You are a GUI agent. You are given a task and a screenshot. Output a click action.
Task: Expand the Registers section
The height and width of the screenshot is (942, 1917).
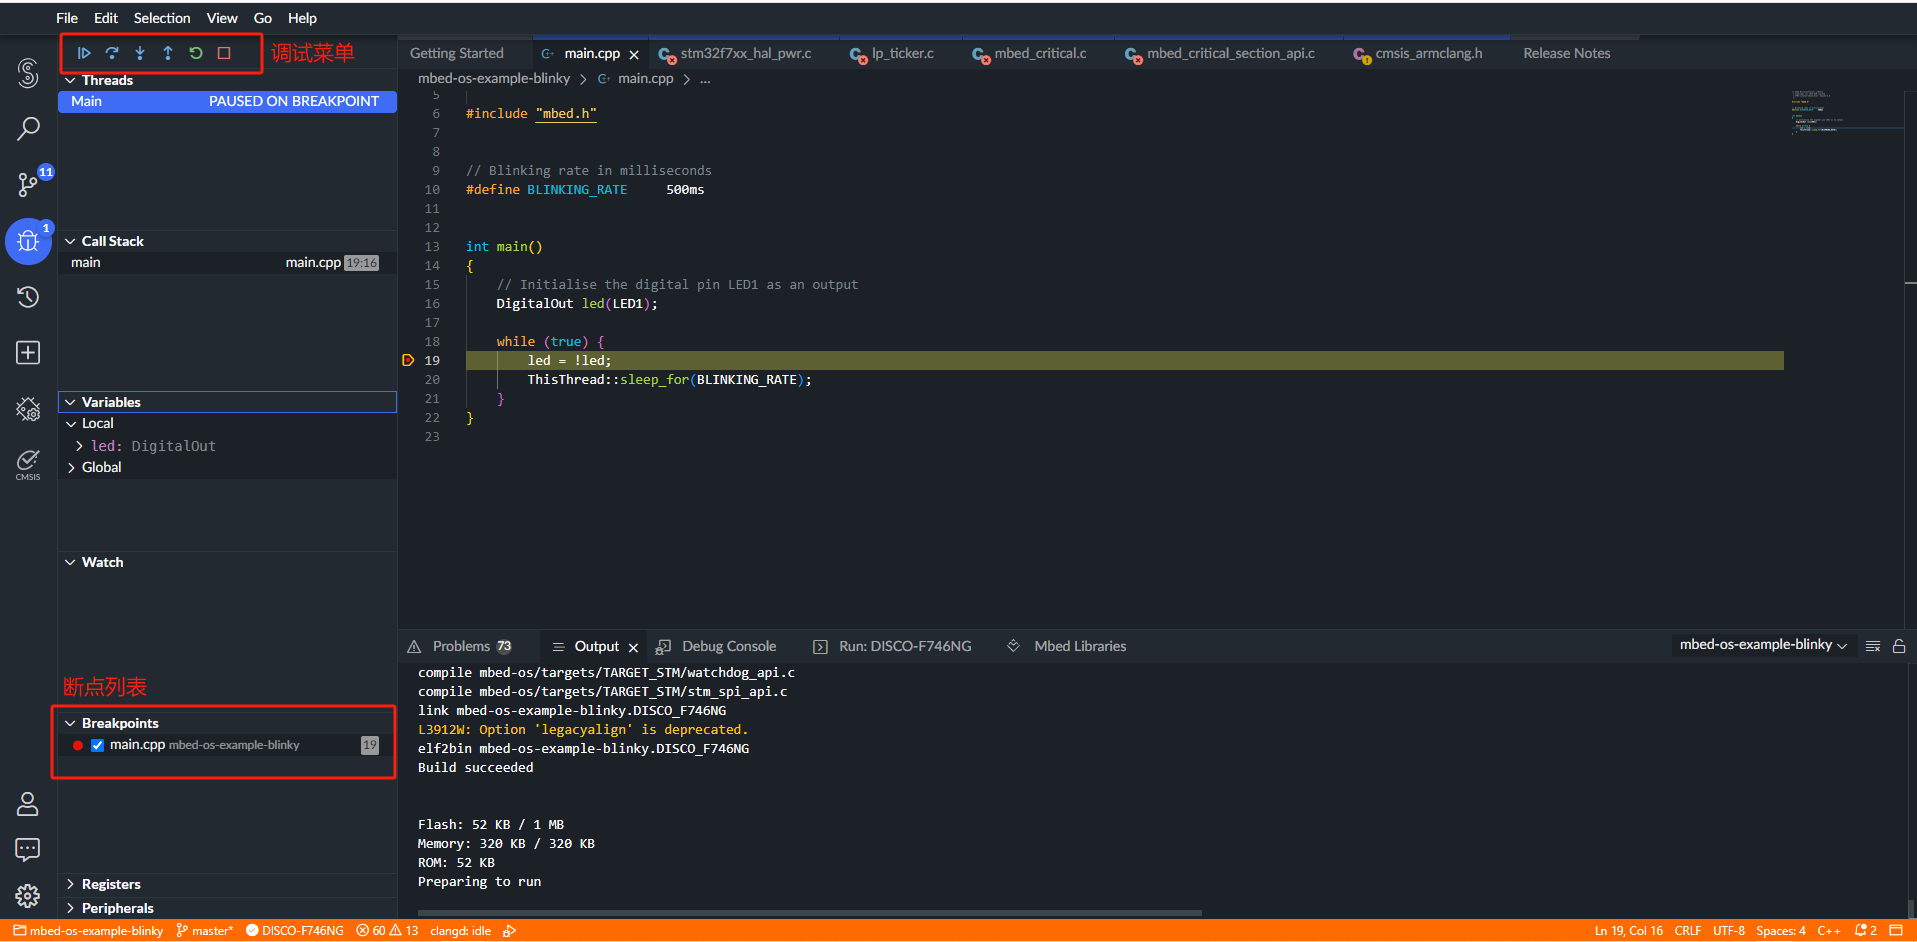(111, 884)
